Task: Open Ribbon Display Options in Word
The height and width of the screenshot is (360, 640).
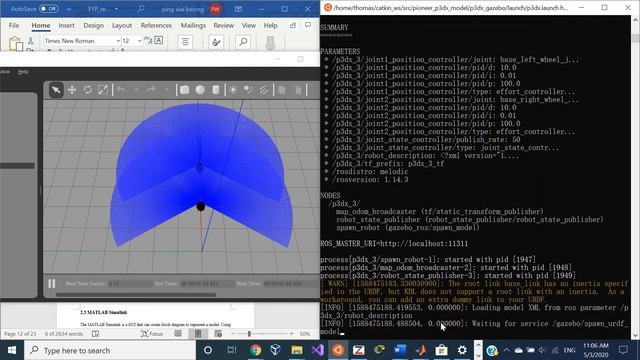Action: tap(238, 9)
